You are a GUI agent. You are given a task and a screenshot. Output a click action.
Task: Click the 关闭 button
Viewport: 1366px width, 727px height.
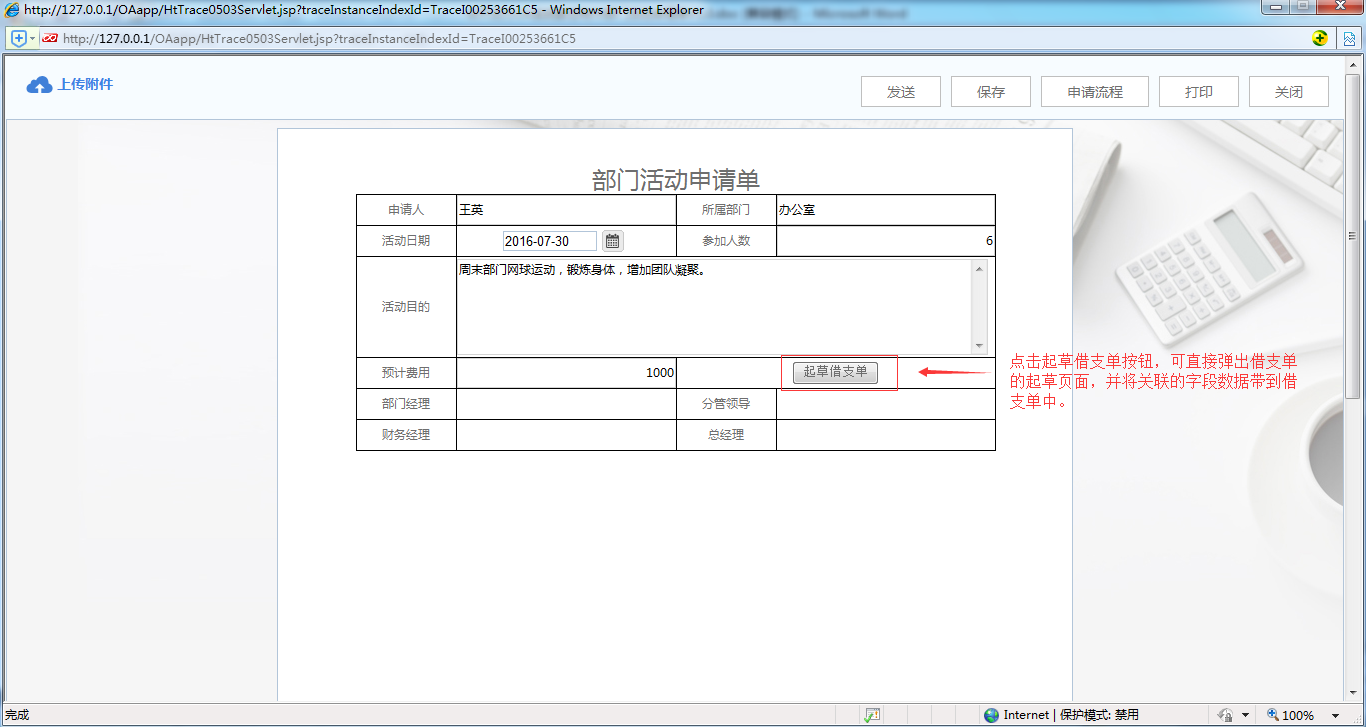(x=1288, y=91)
